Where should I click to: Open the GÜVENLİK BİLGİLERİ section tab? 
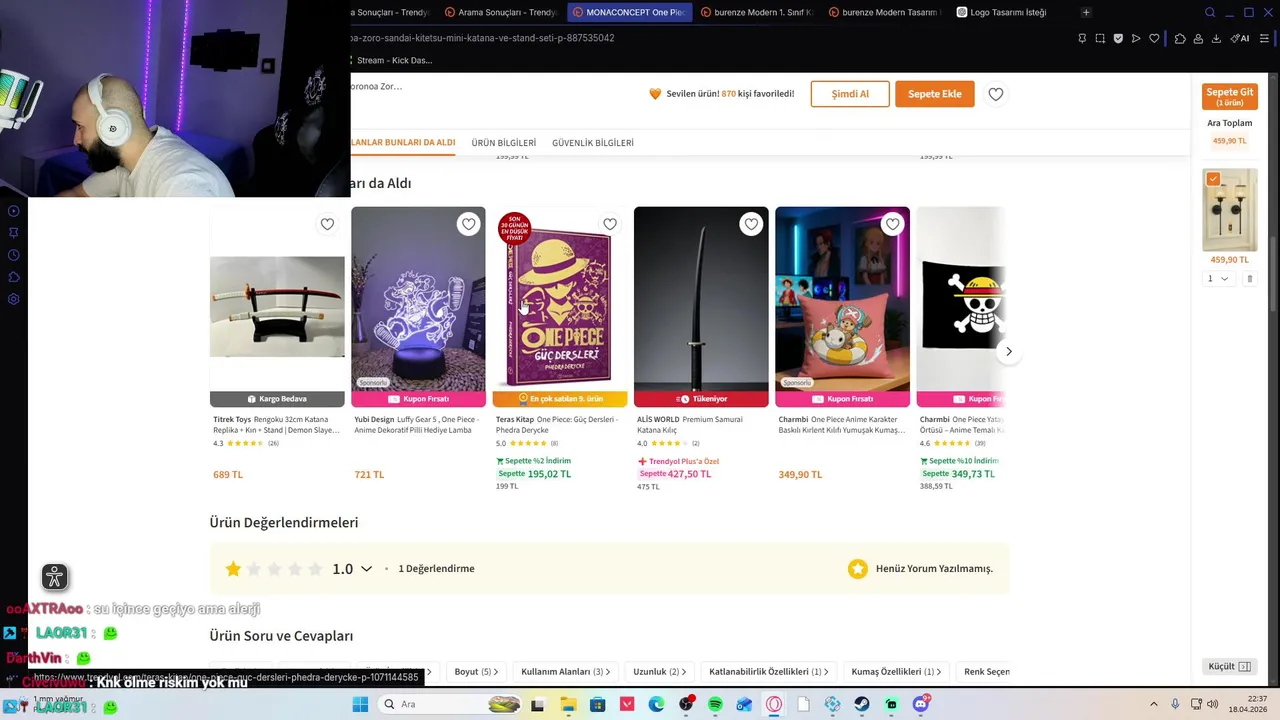593,143
